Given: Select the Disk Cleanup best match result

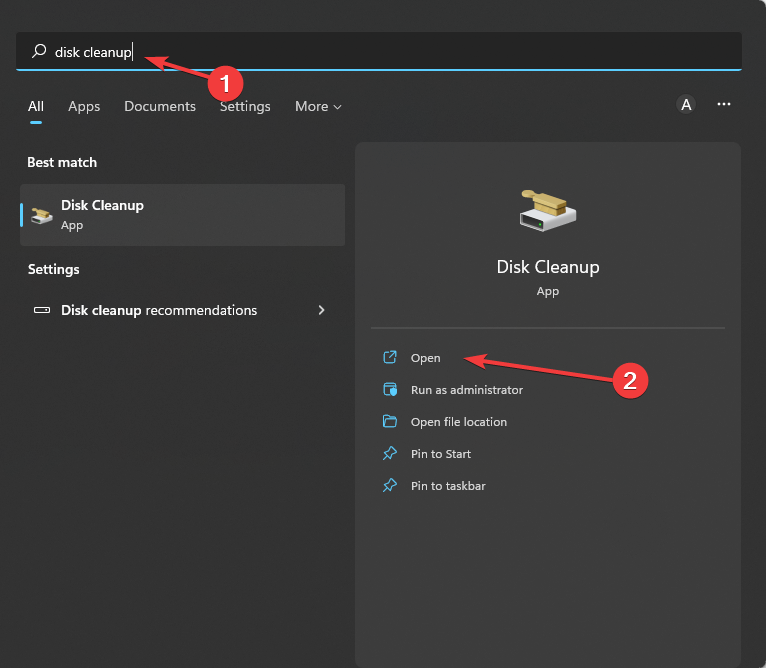Looking at the screenshot, I should pos(182,215).
